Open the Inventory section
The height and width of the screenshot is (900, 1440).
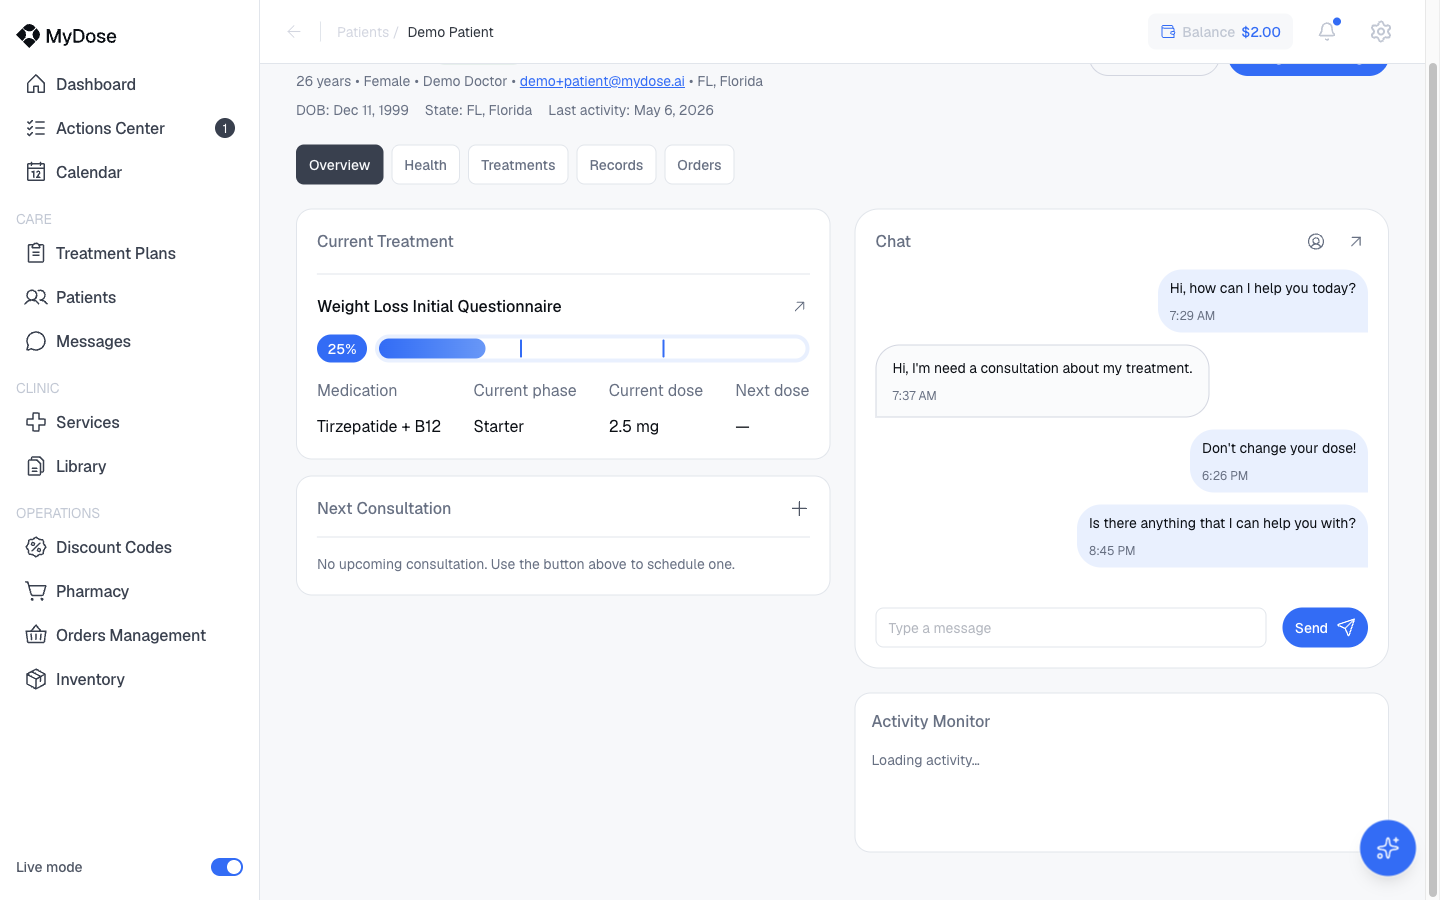click(x=90, y=679)
